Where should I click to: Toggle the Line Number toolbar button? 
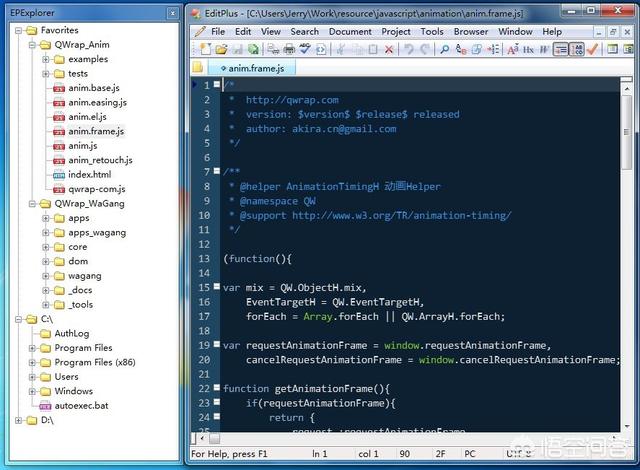[577, 49]
